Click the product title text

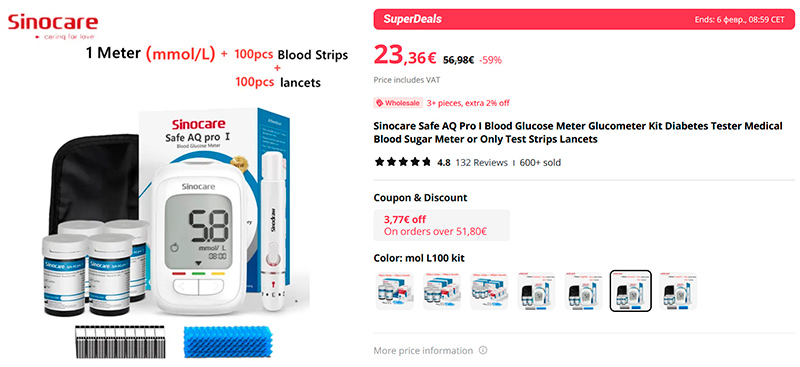point(578,133)
